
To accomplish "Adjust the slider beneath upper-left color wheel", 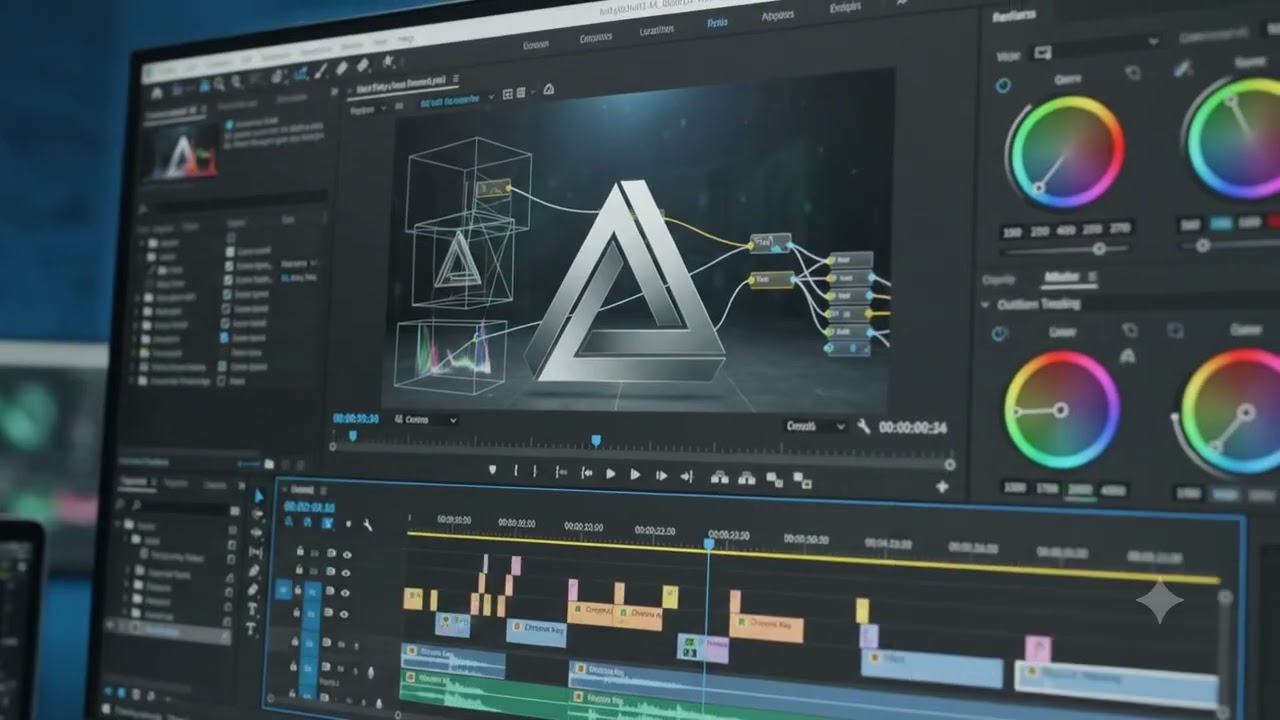I will pos(1099,249).
